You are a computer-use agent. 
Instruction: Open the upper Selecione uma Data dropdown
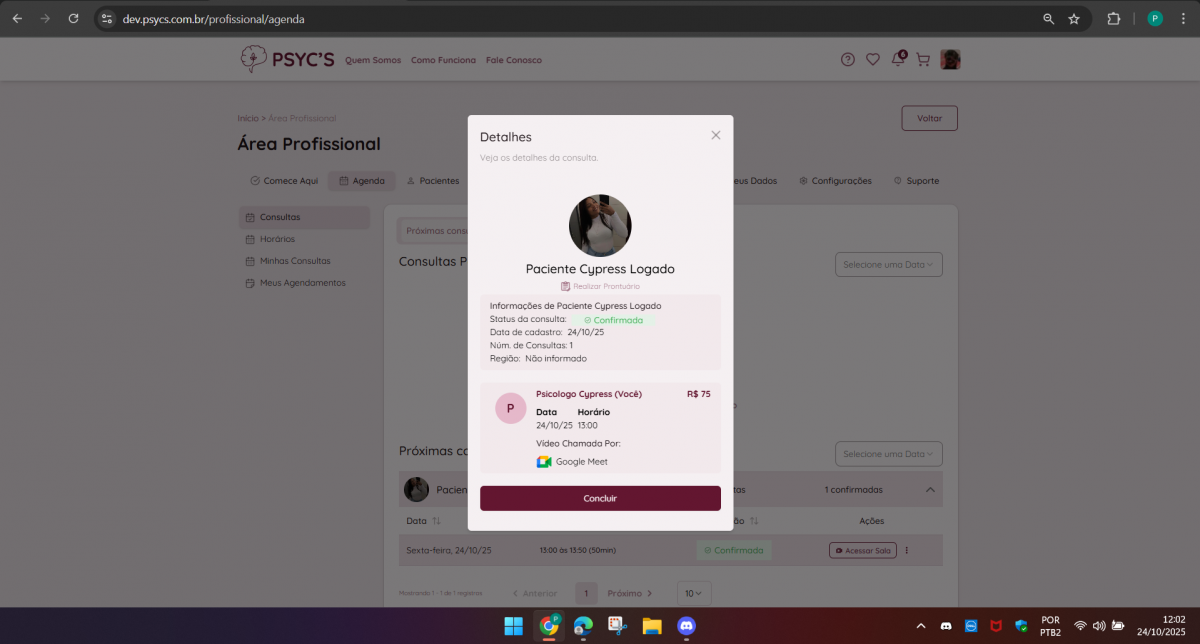point(888,265)
